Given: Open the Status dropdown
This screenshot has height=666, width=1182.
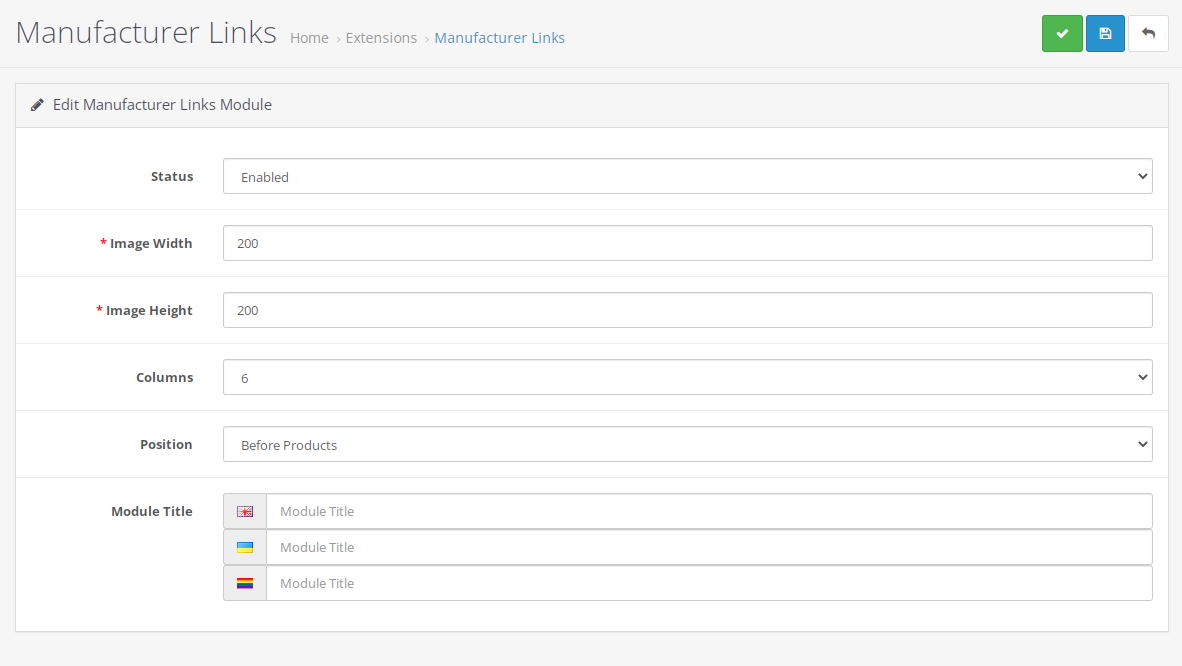Looking at the screenshot, I should click(687, 176).
